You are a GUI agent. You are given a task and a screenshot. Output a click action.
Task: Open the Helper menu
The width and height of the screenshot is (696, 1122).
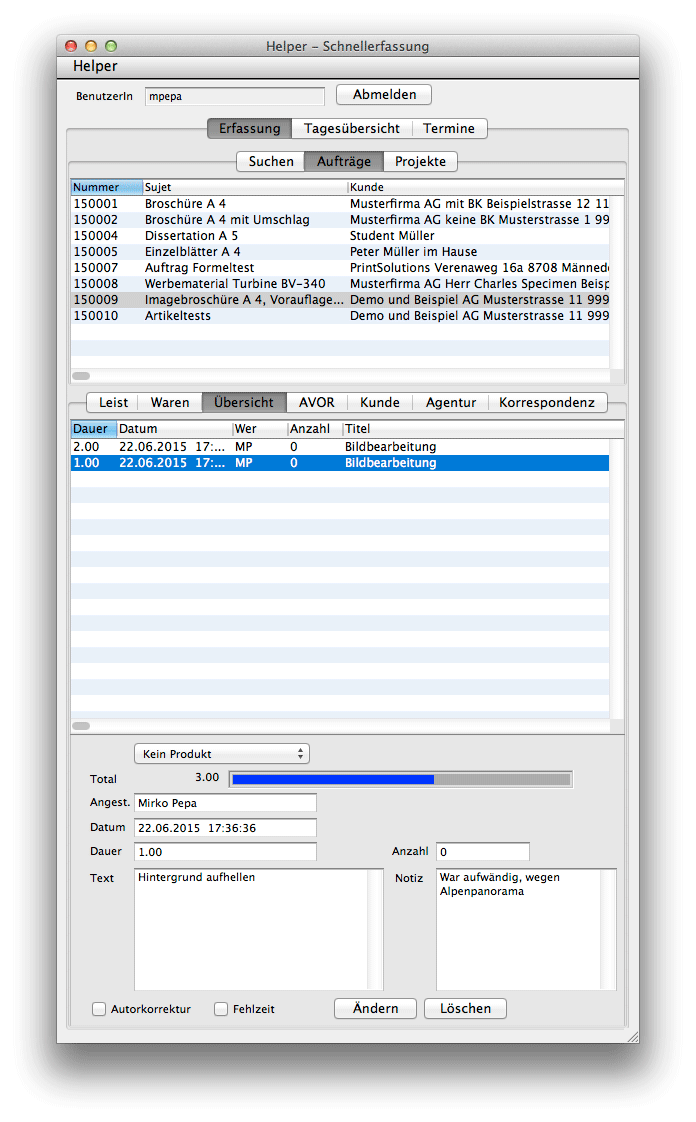point(95,67)
